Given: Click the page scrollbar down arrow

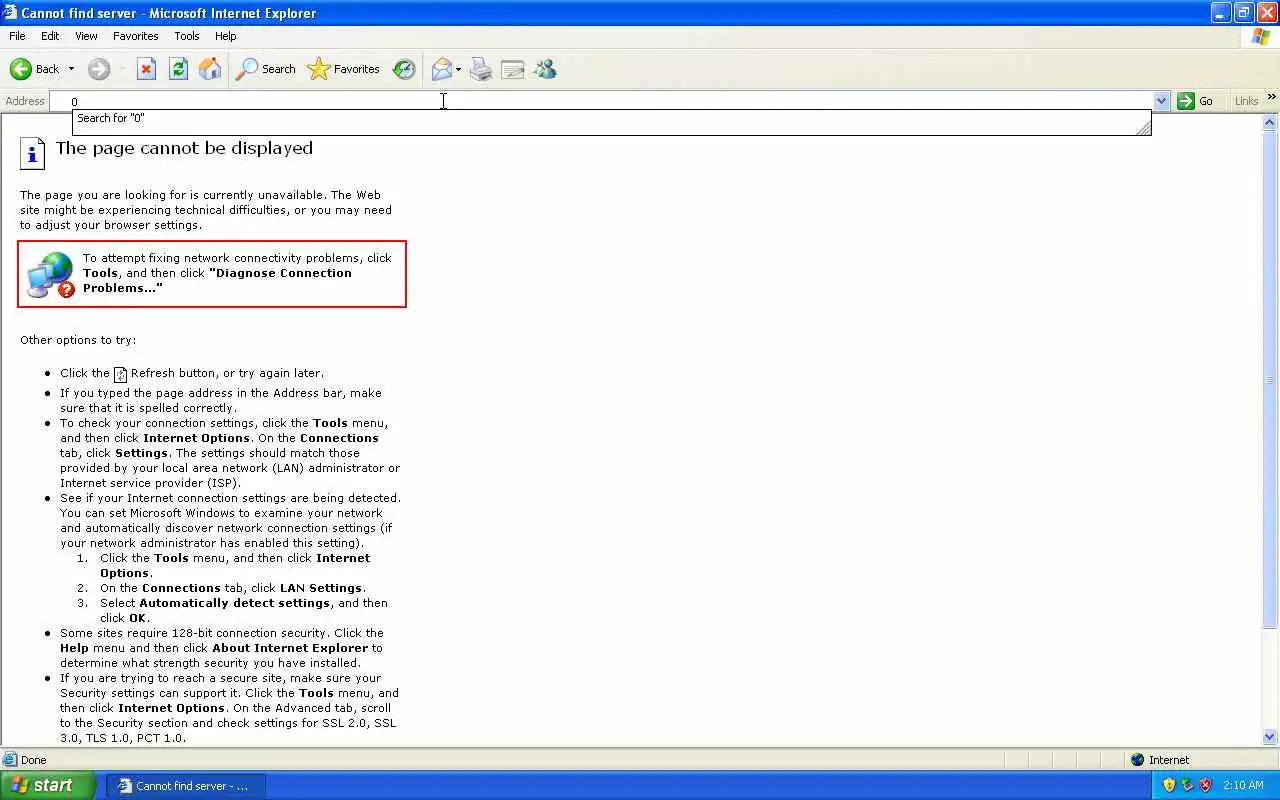Looking at the screenshot, I should 1271,737.
